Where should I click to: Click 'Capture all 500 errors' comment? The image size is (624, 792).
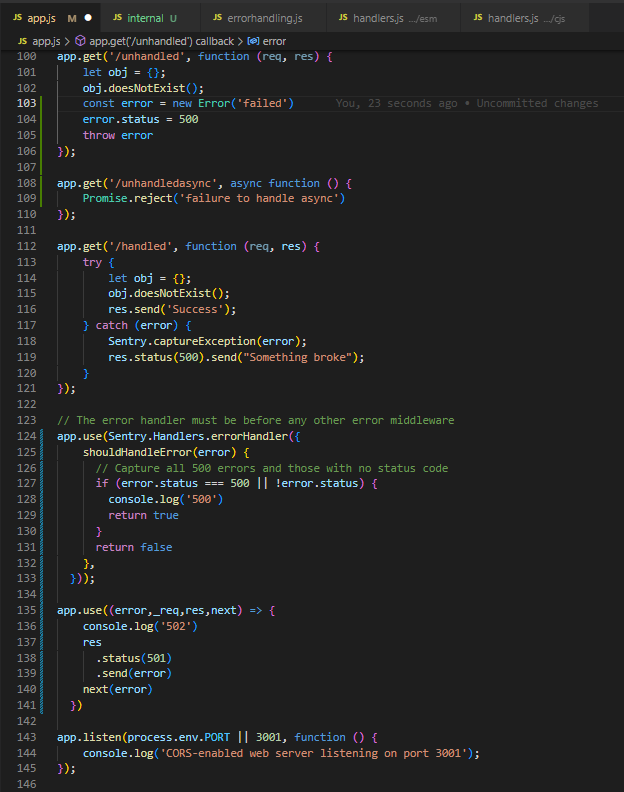coord(272,468)
